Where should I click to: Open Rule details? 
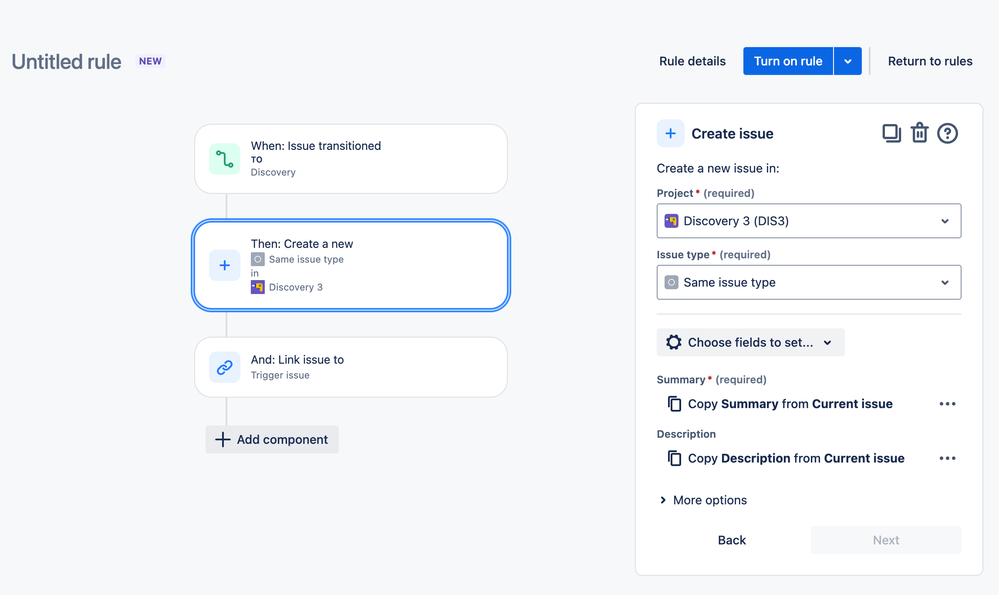[692, 61]
